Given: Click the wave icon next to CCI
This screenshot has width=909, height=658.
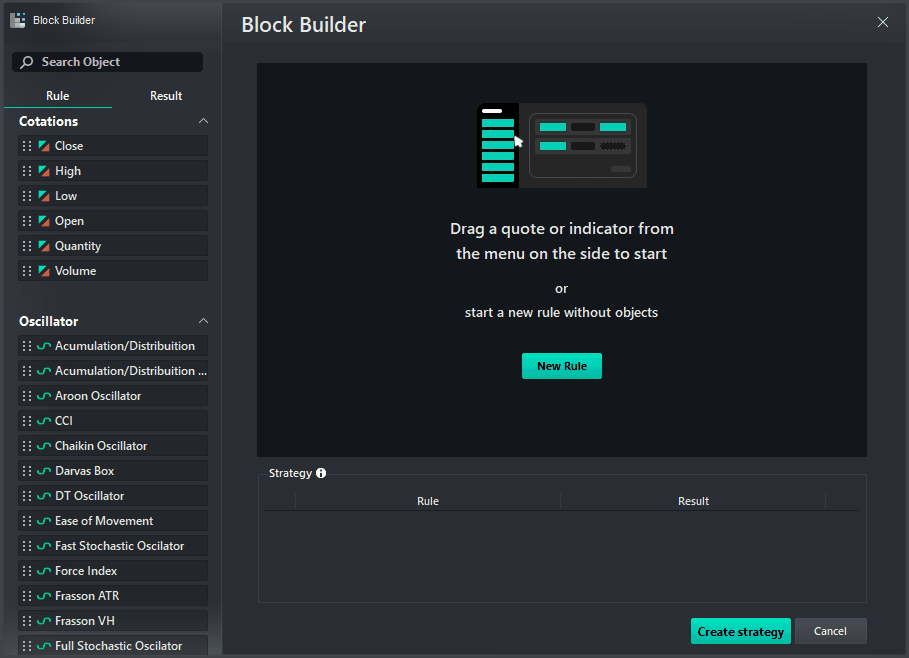Looking at the screenshot, I should tap(44, 421).
